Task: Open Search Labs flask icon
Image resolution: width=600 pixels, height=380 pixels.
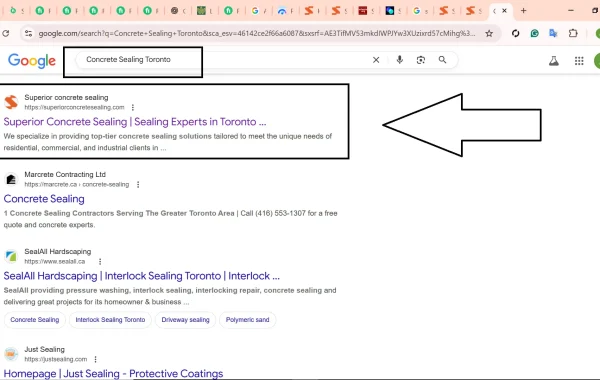Action: 554,61
